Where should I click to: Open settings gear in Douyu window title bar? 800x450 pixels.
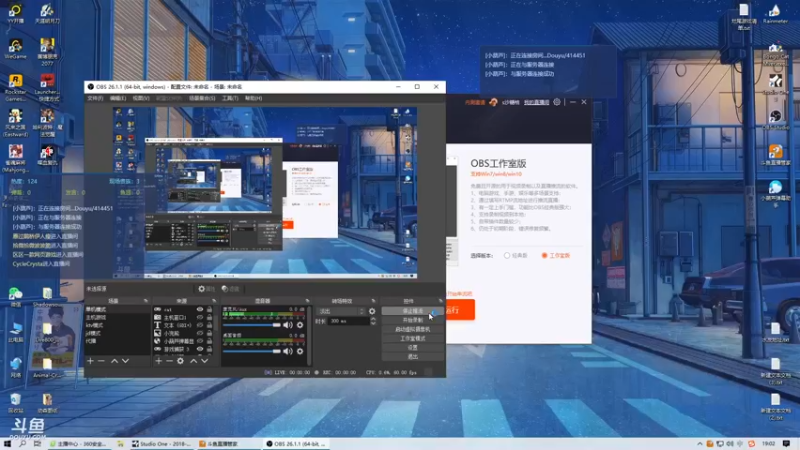pyautogui.click(x=557, y=102)
